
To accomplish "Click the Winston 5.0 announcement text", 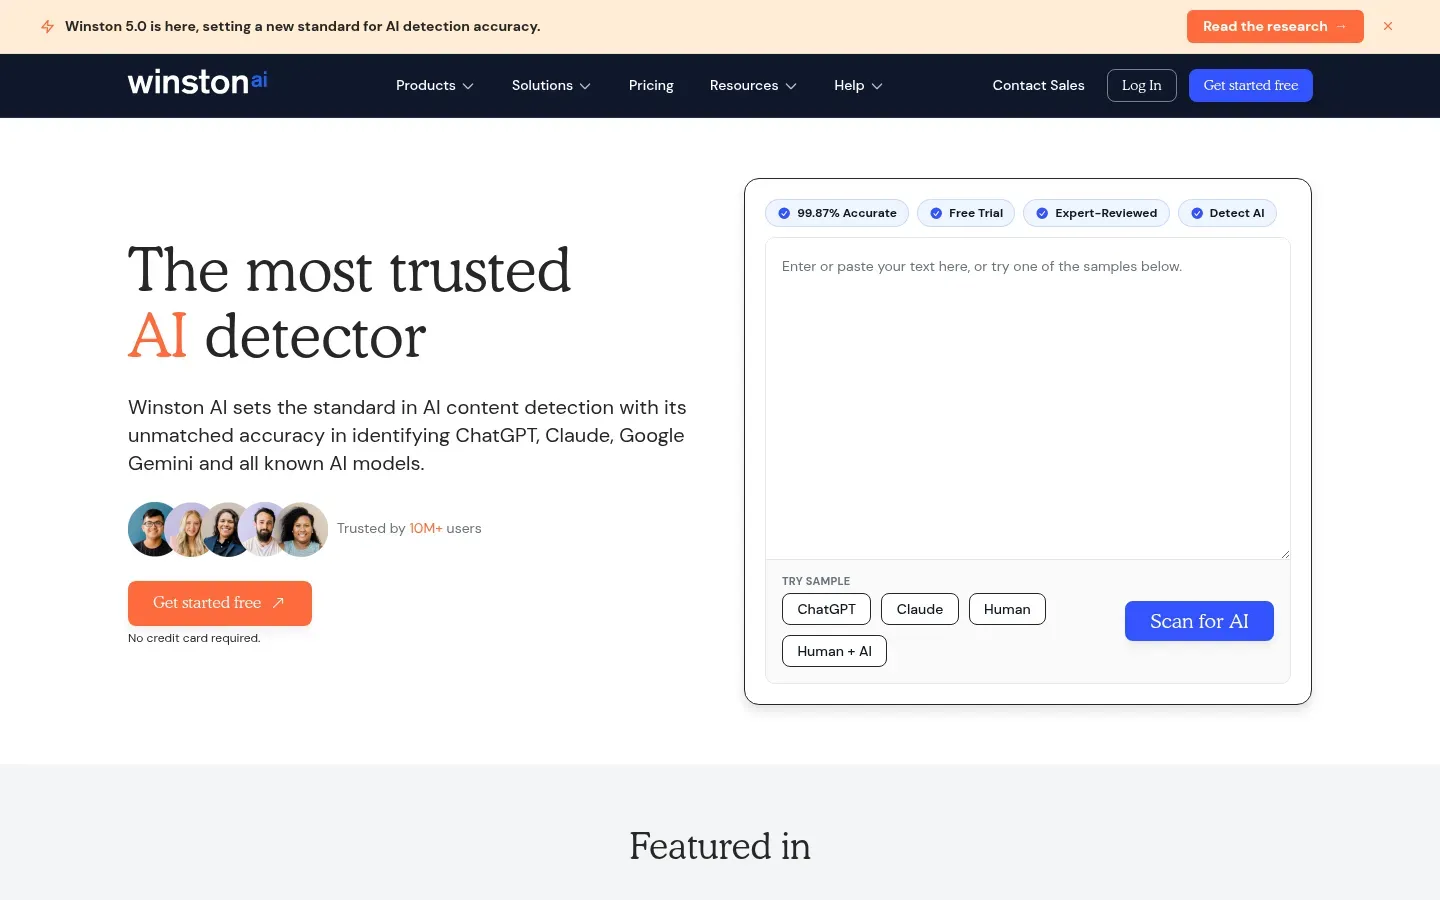I will 302,26.
